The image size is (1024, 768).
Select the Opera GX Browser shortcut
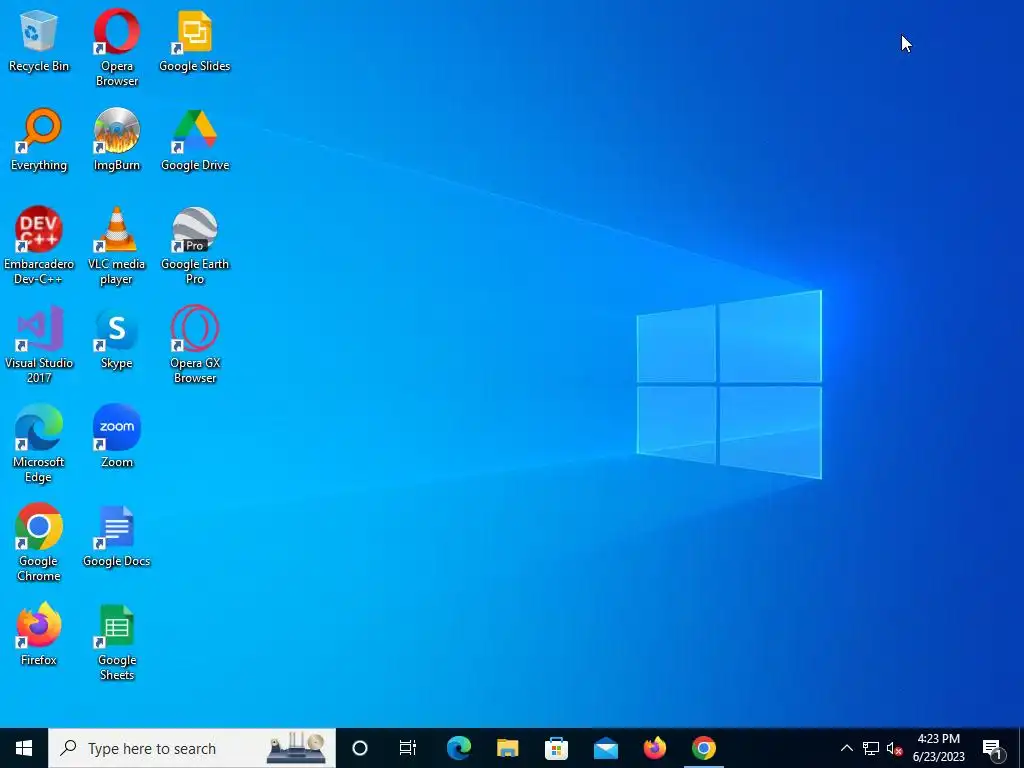(195, 345)
